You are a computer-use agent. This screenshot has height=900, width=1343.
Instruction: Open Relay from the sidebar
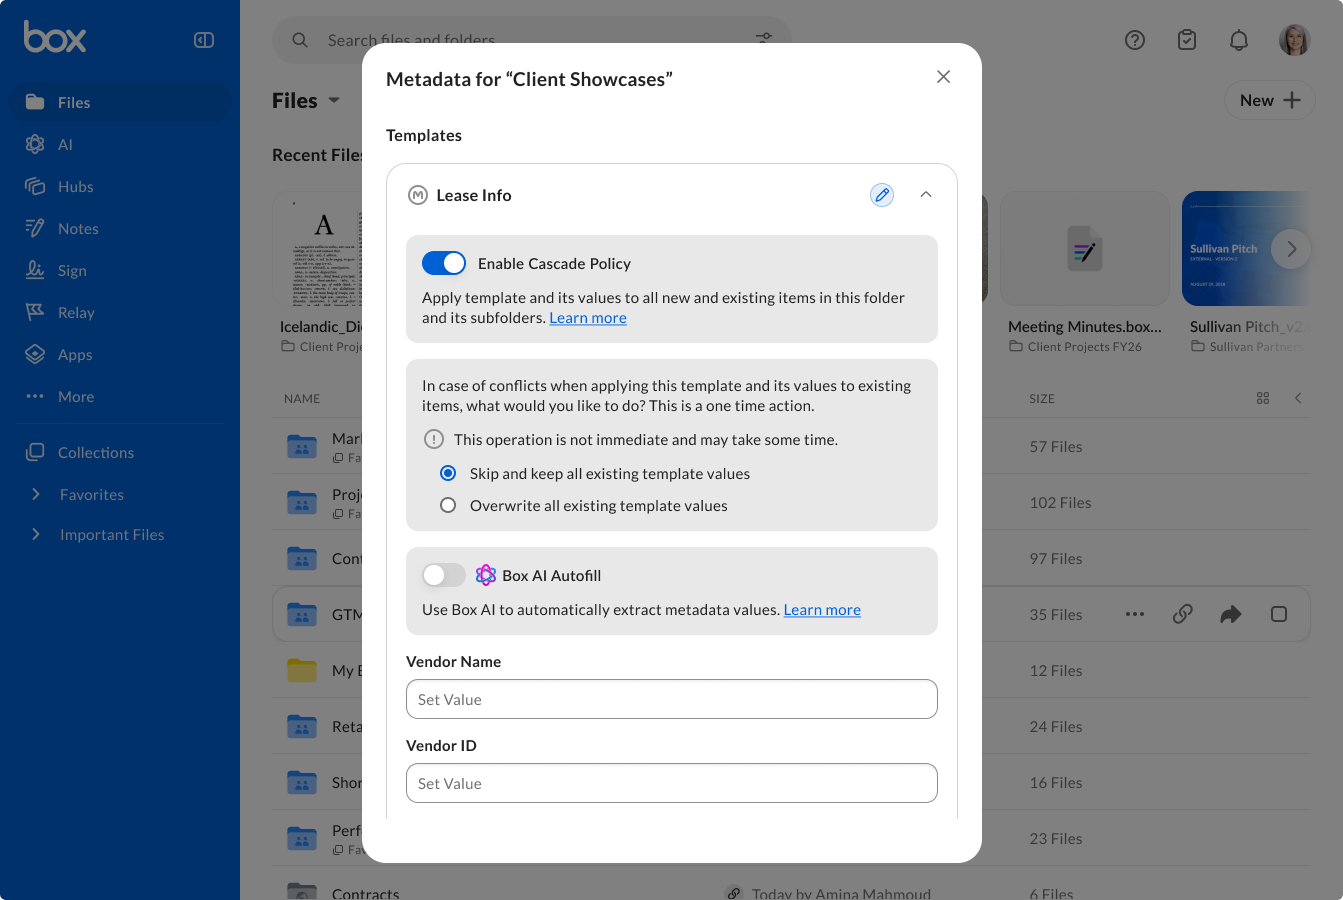click(120, 312)
